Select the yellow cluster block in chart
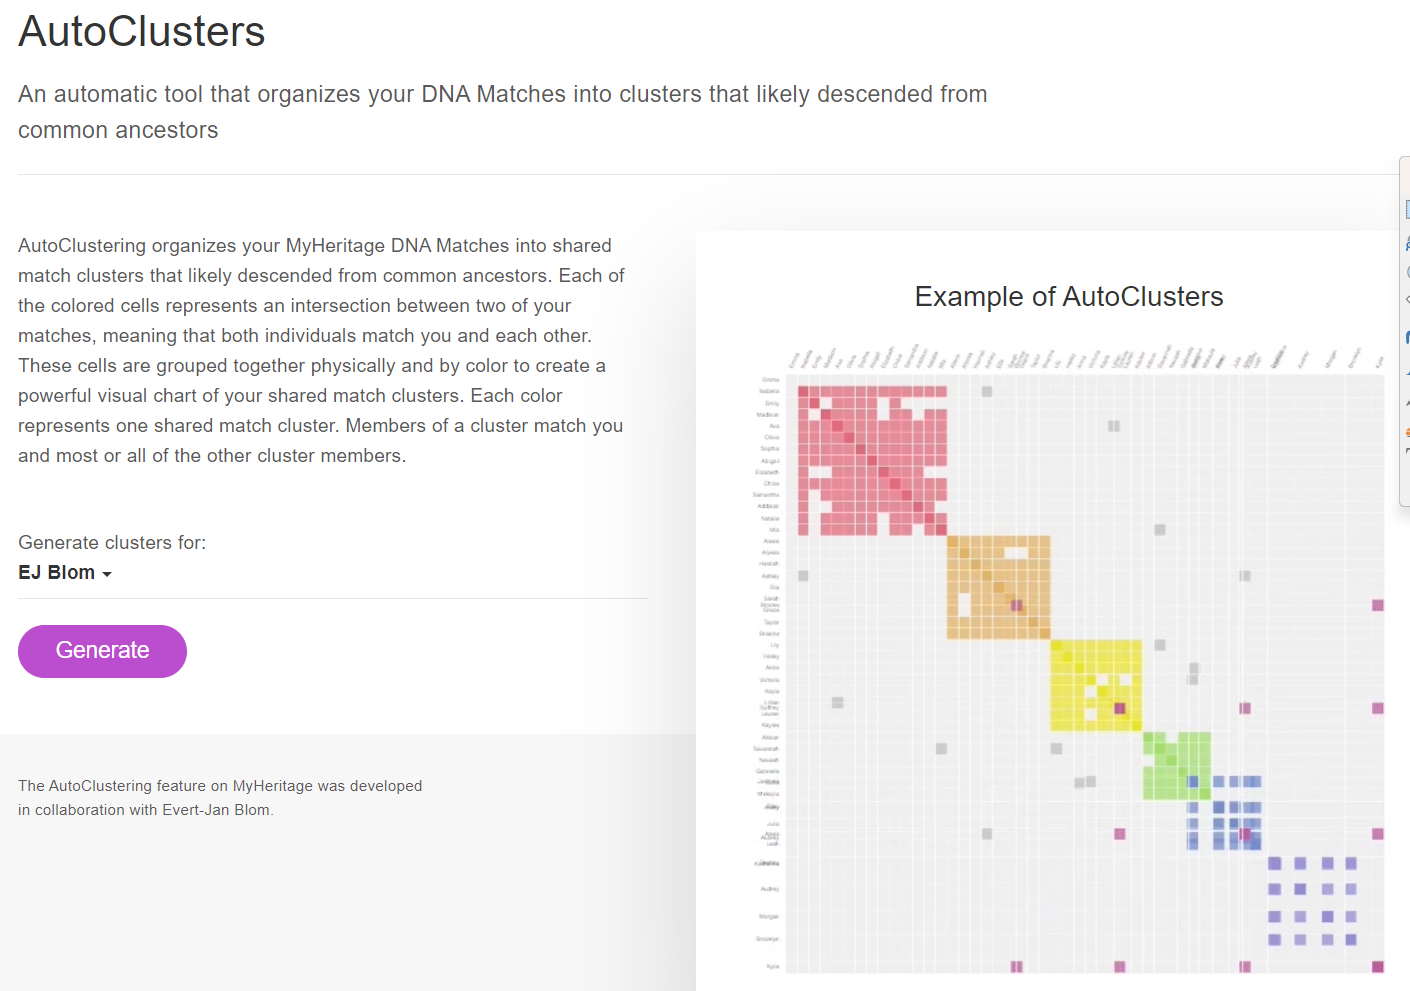 [1096, 685]
